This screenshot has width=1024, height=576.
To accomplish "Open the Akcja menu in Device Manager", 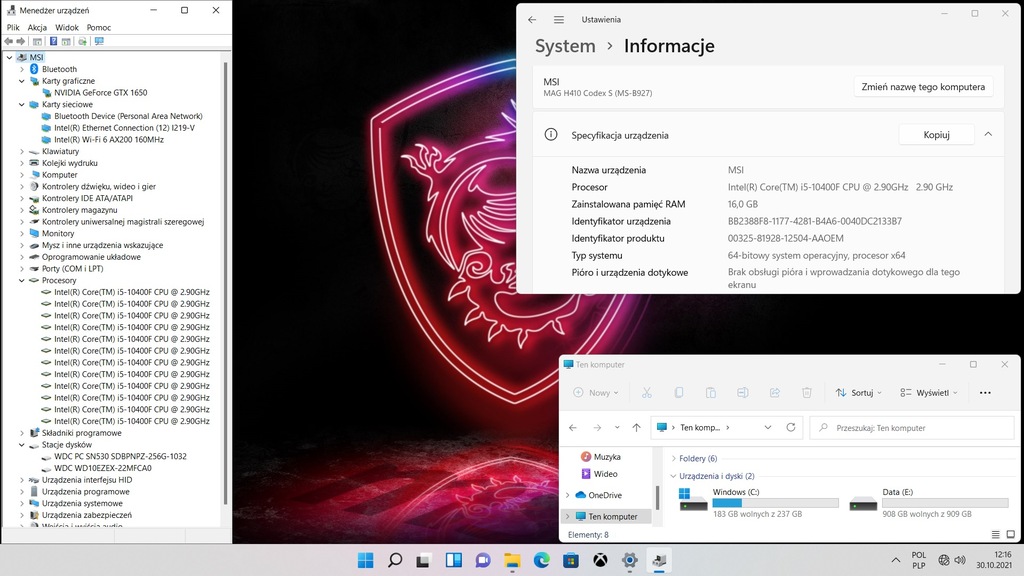I will [37, 27].
